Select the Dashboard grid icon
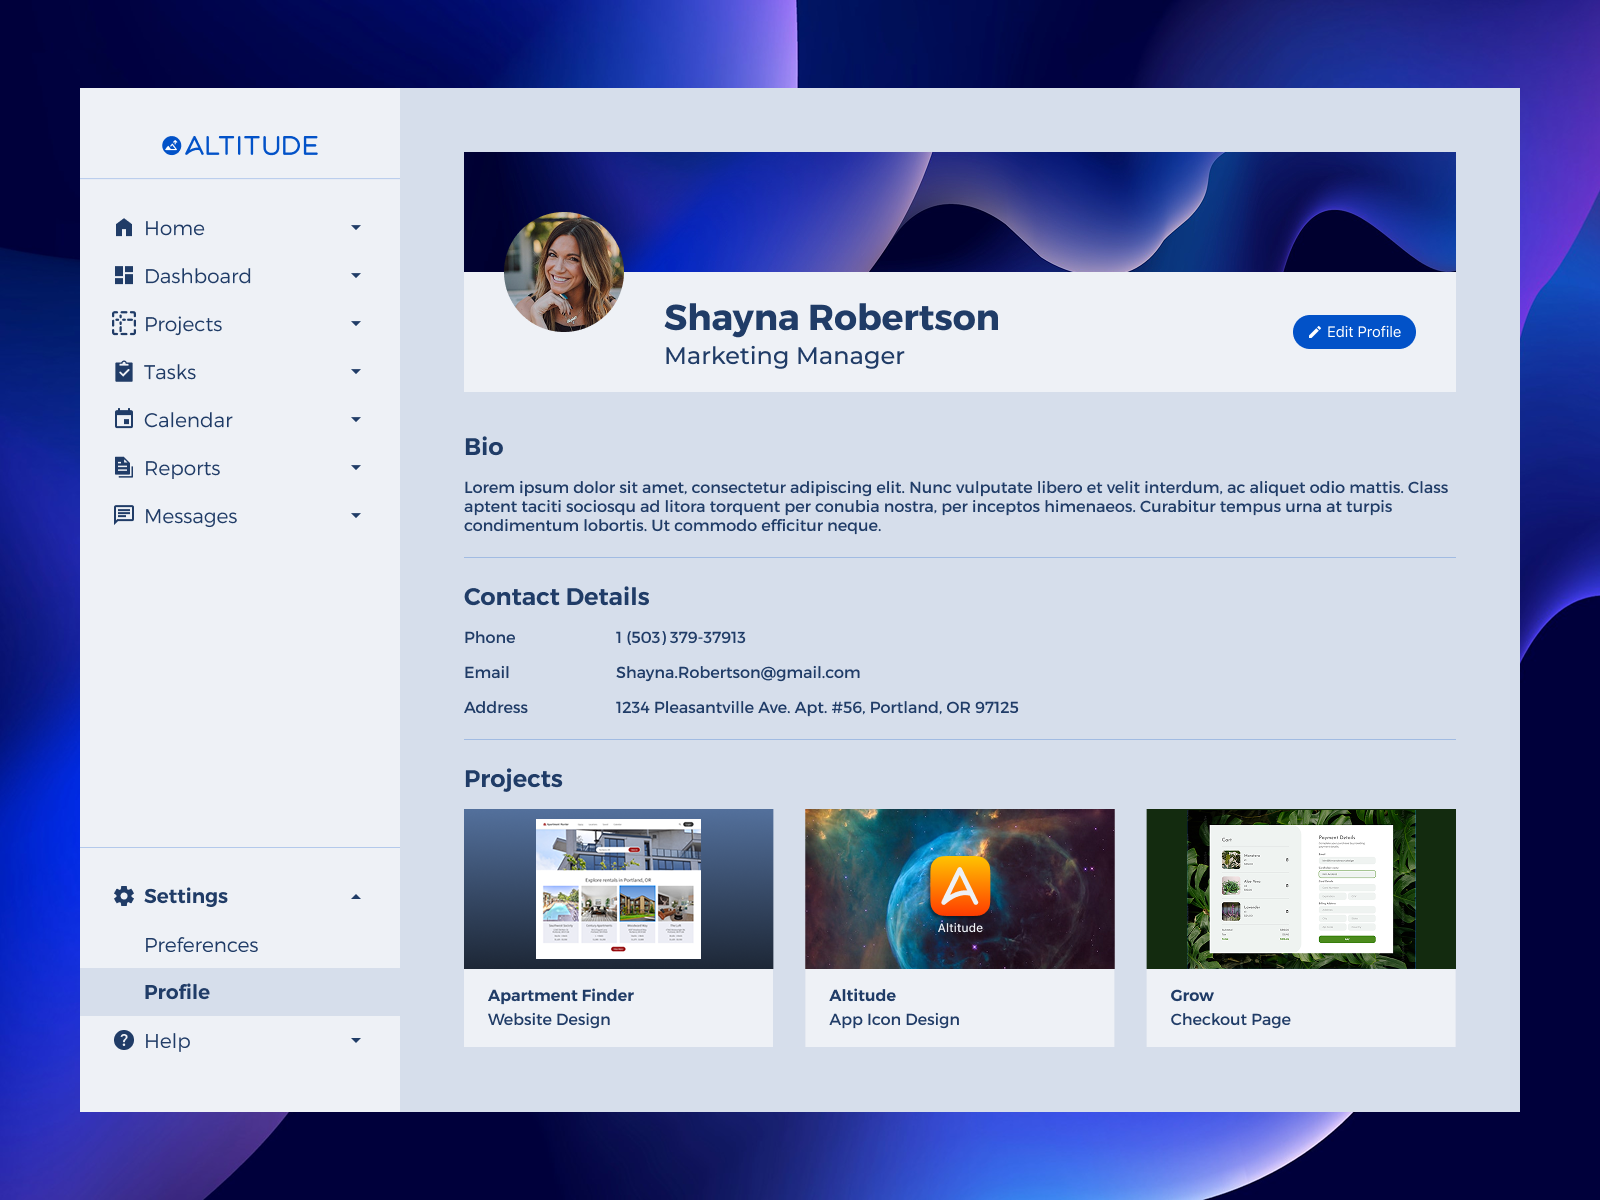Viewport: 1600px width, 1200px height. [123, 275]
